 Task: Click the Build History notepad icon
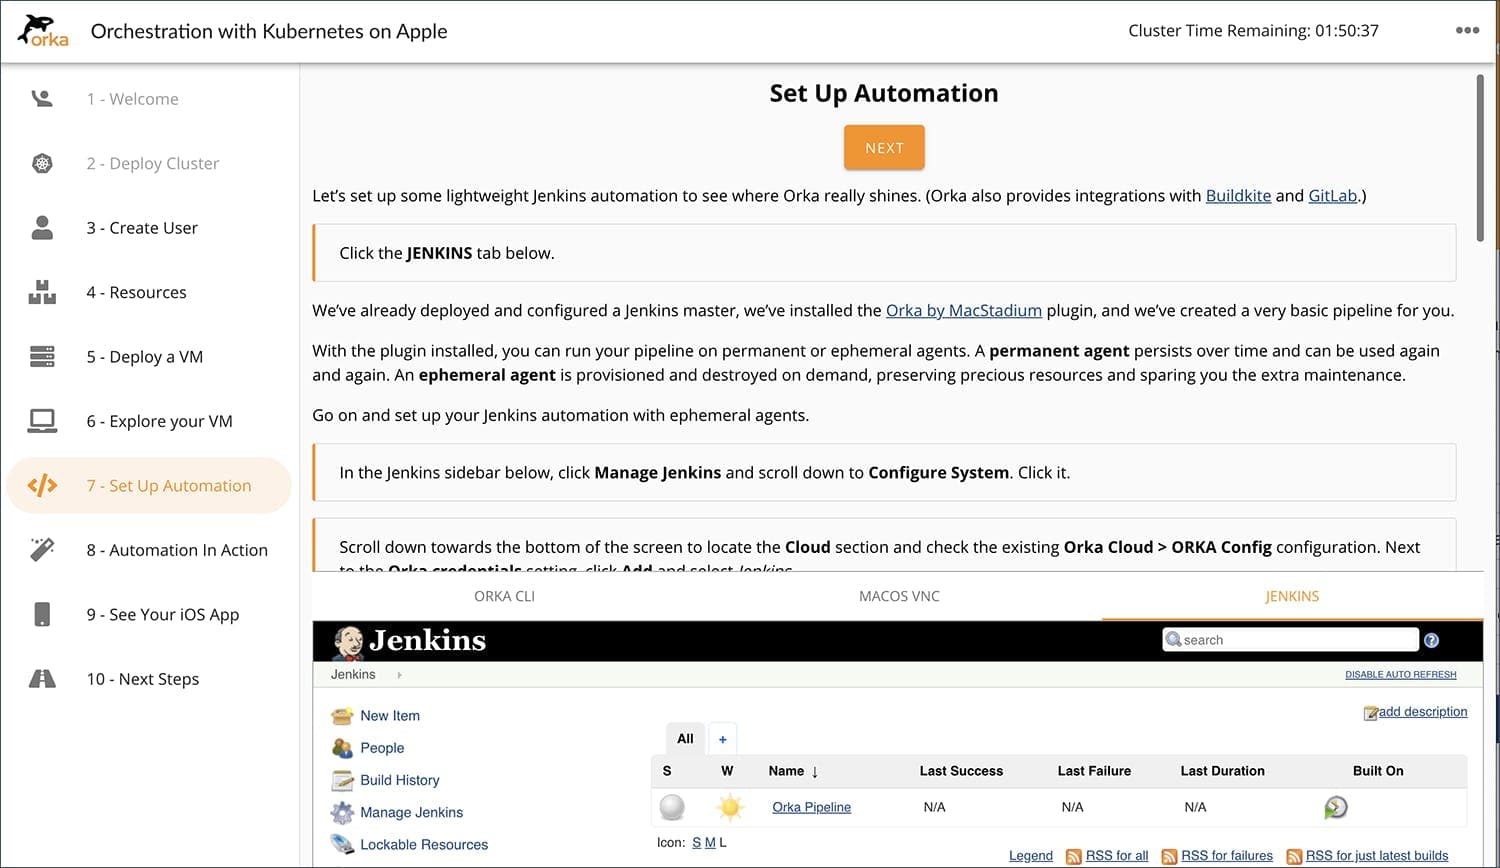click(342, 780)
